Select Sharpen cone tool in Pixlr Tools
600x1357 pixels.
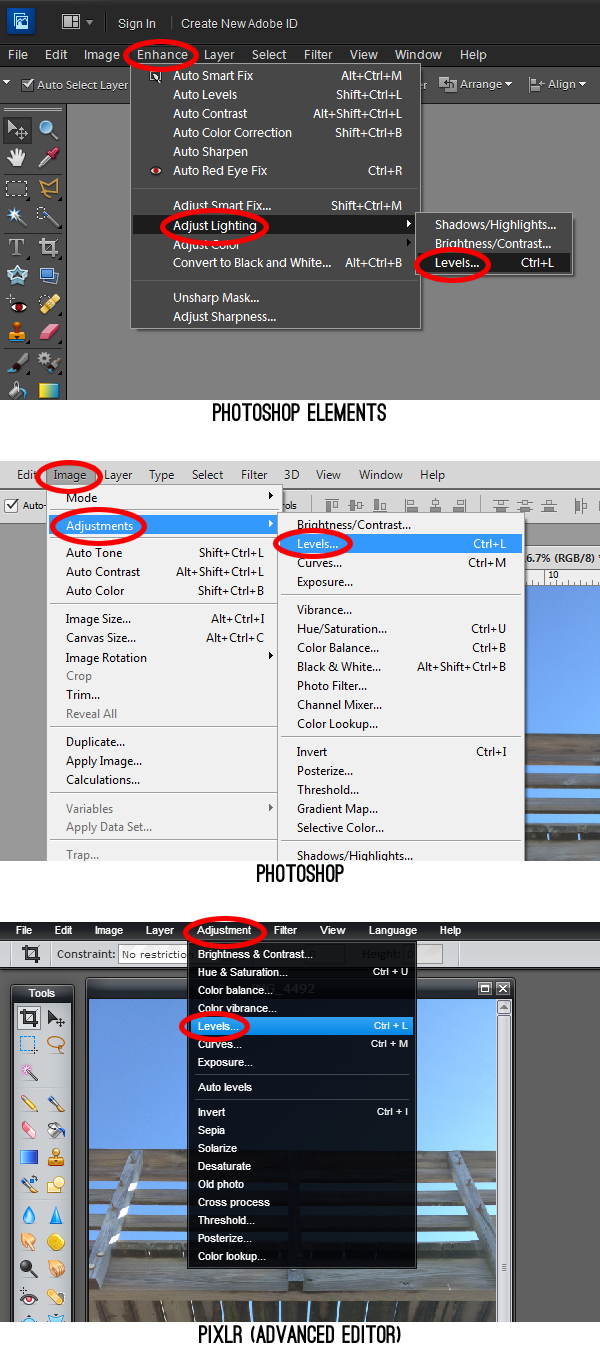pyautogui.click(x=56, y=1215)
